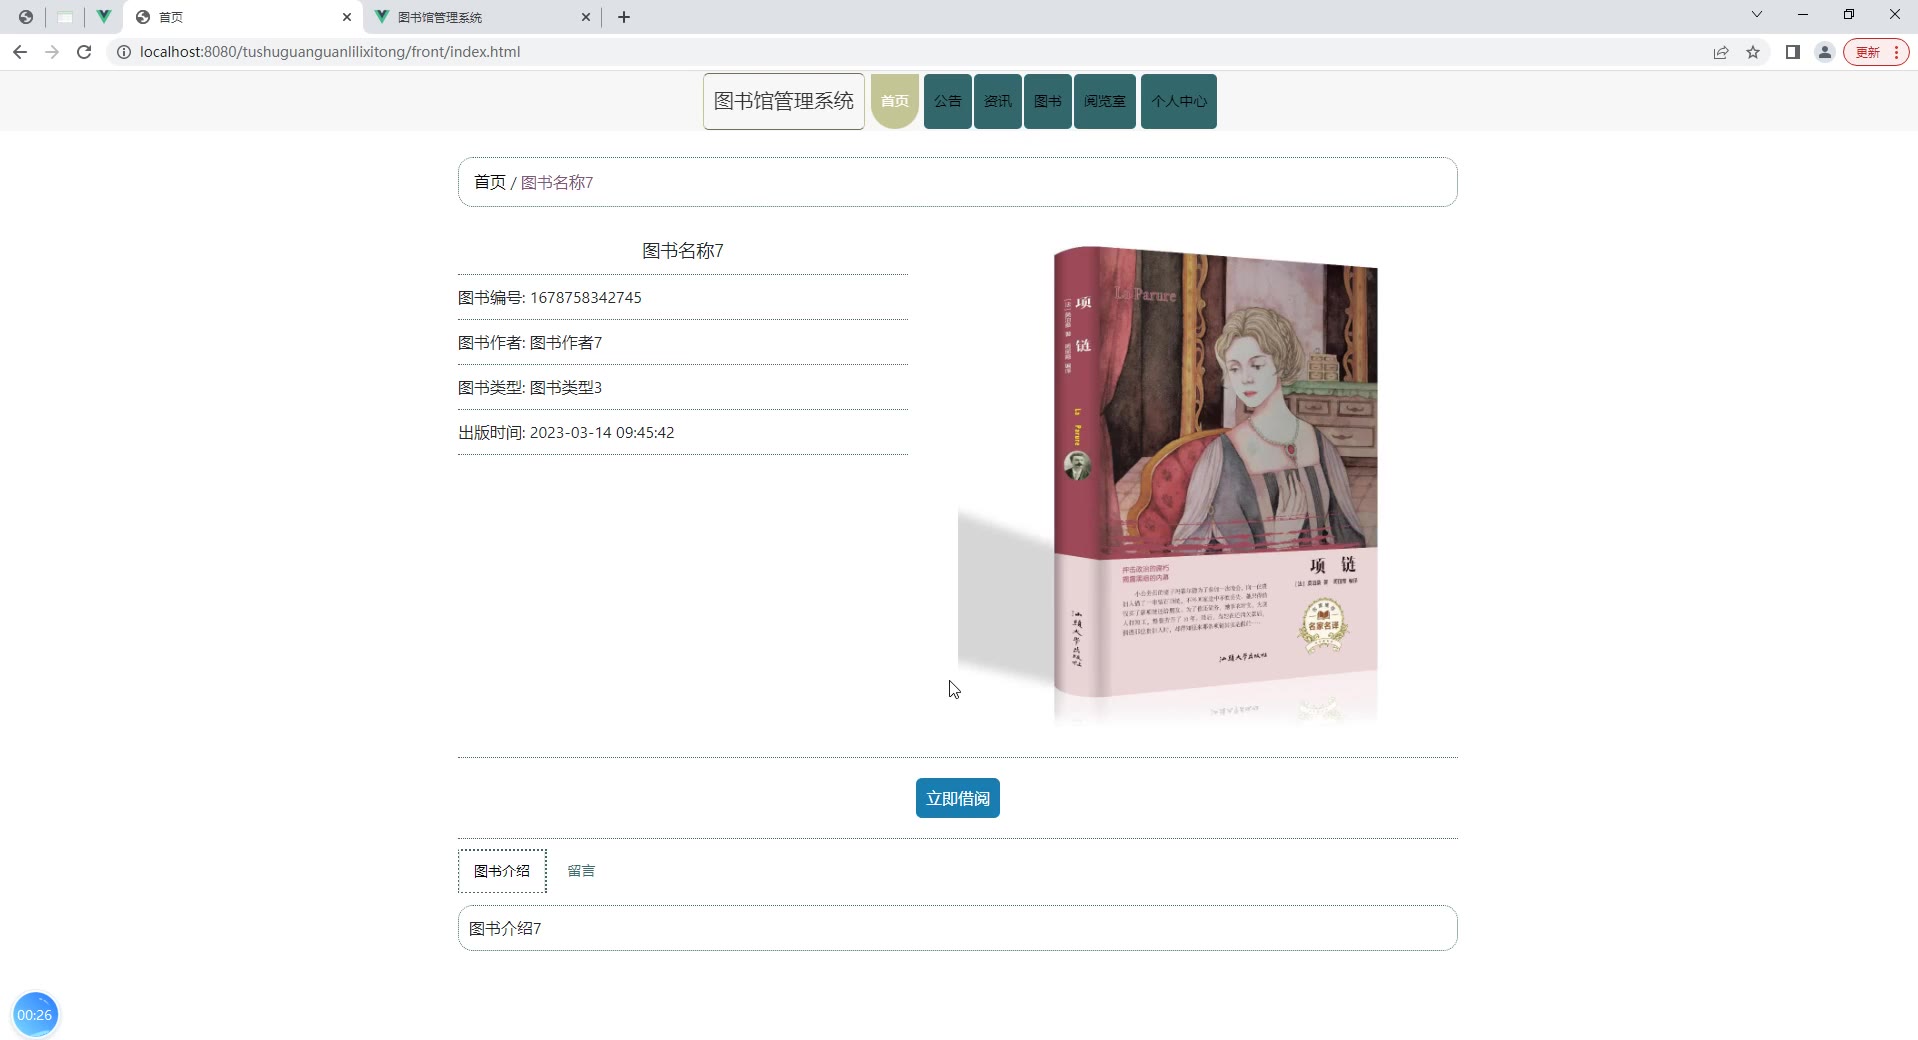Click the 图书名称7 breadcrumb entry
The height and width of the screenshot is (1040, 1918).
(557, 182)
